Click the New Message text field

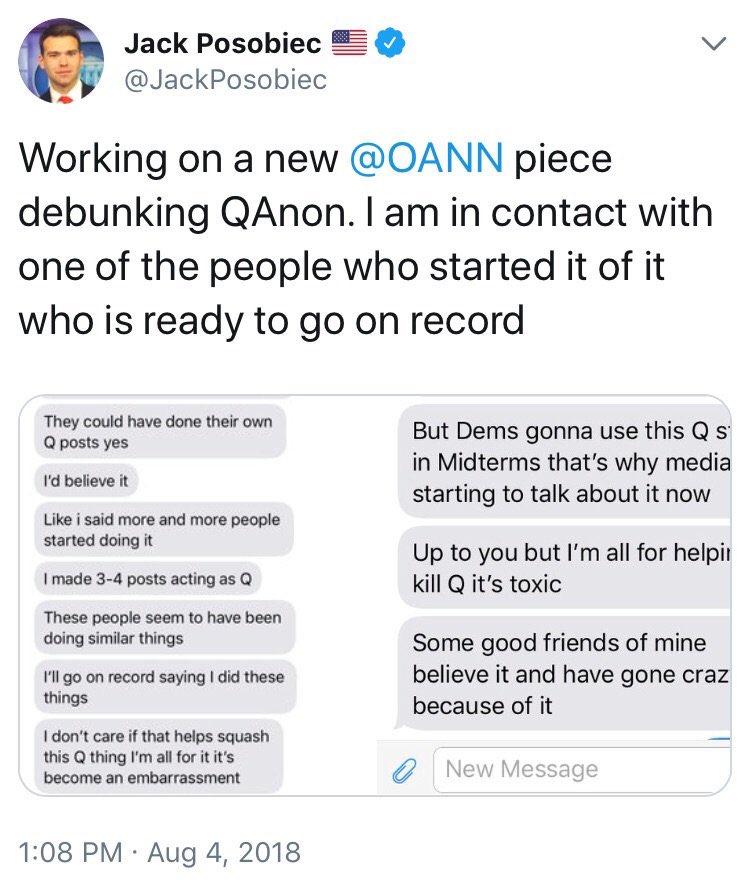click(582, 769)
